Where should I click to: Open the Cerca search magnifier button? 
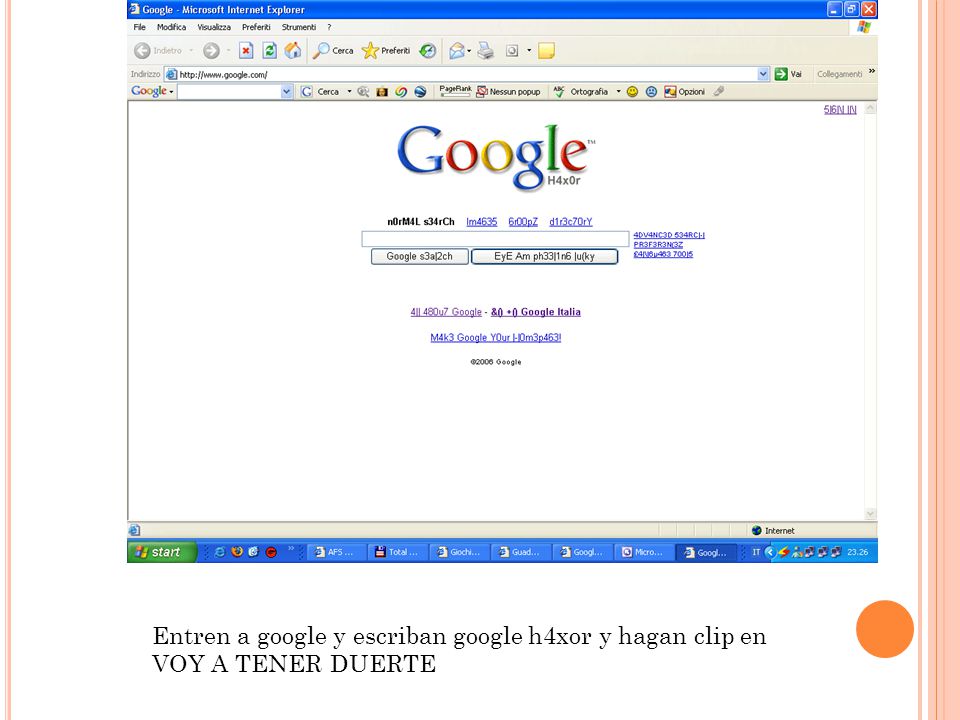[x=333, y=51]
